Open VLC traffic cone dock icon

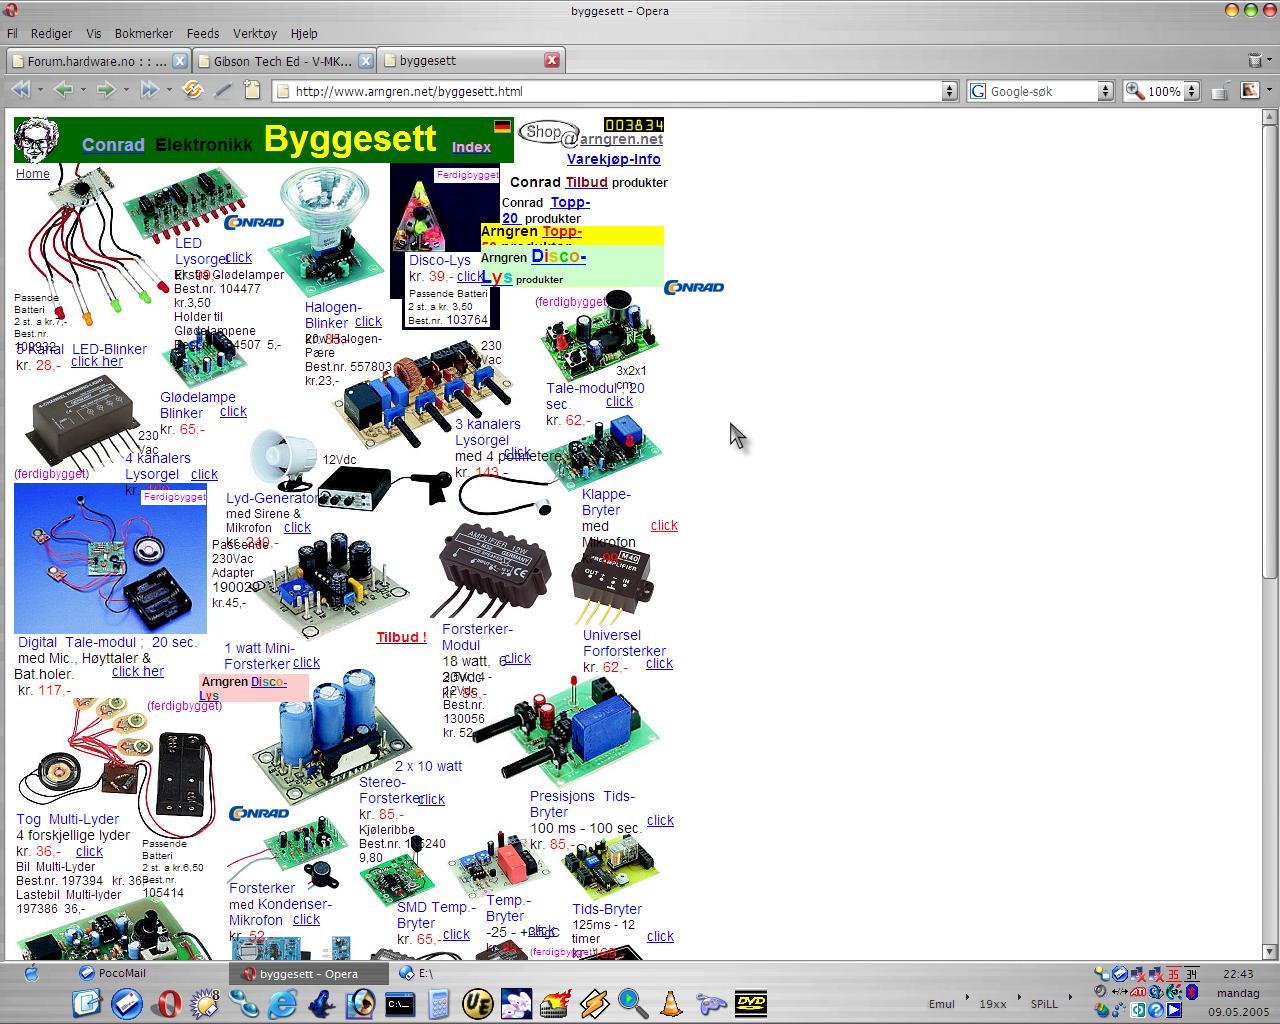click(x=671, y=1003)
